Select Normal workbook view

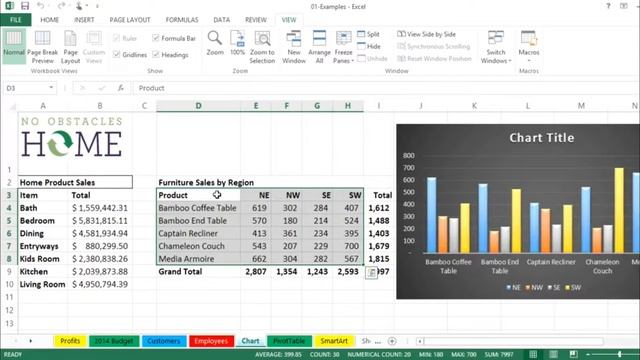[x=14, y=47]
